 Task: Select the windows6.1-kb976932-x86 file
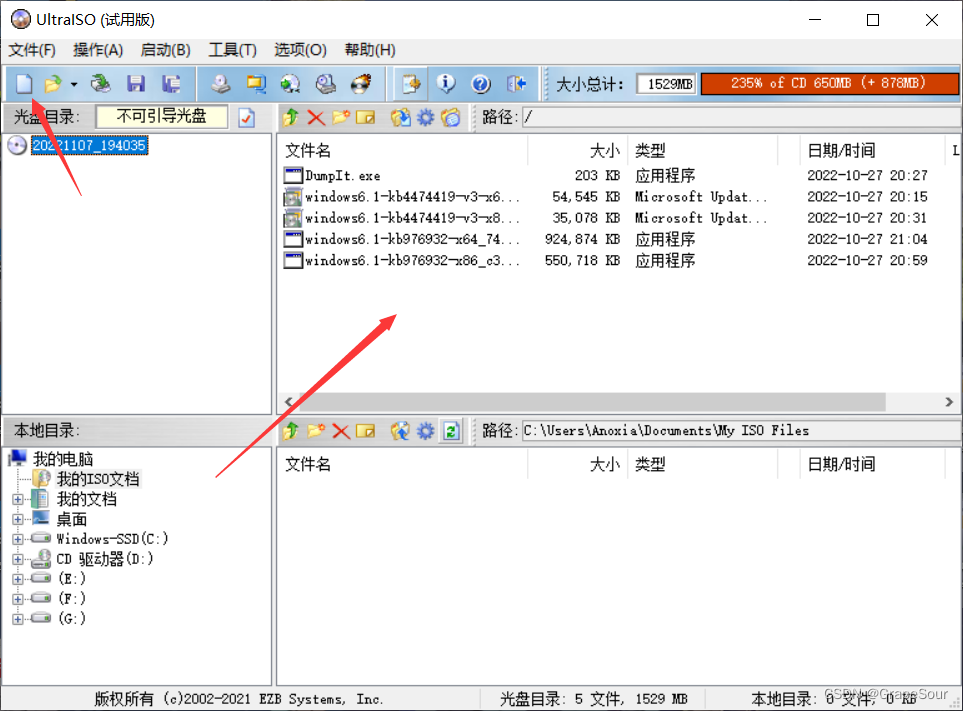[402, 260]
